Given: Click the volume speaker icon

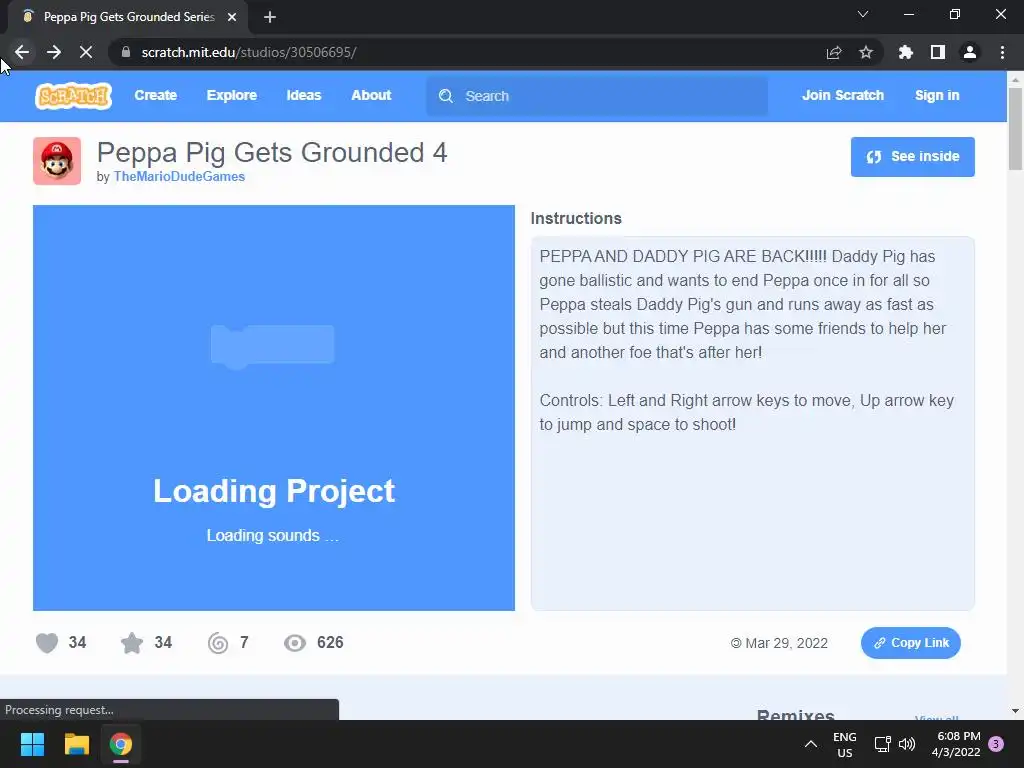Looking at the screenshot, I should [907, 744].
